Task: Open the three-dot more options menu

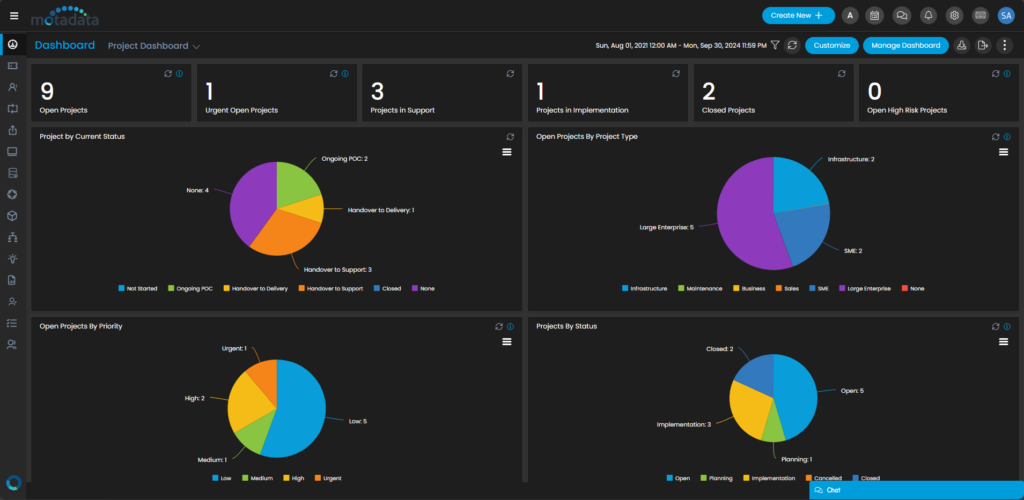Action: (1005, 45)
